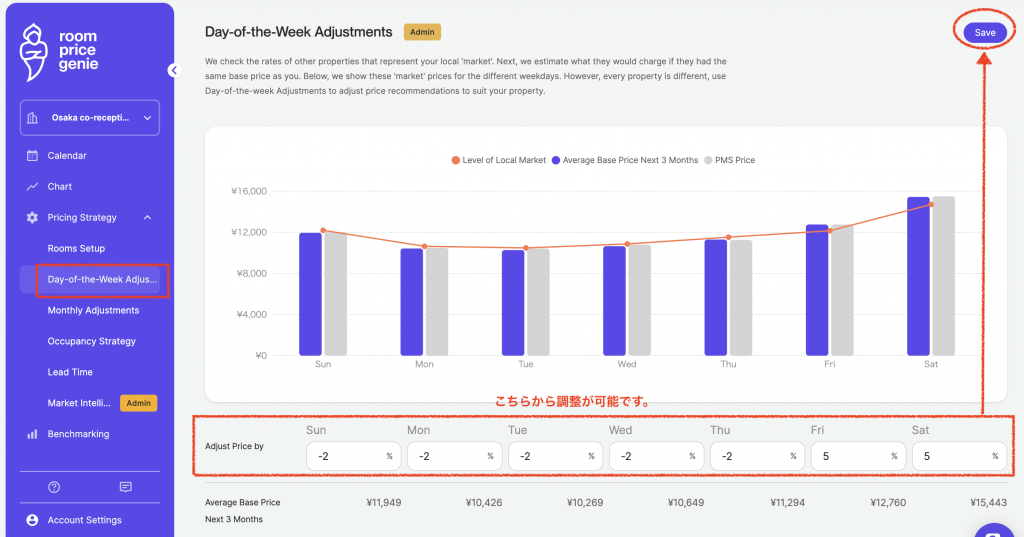The image size is (1024, 537).
Task: Open the Osaka co-reception property dropdown
Action: pyautogui.click(x=89, y=118)
